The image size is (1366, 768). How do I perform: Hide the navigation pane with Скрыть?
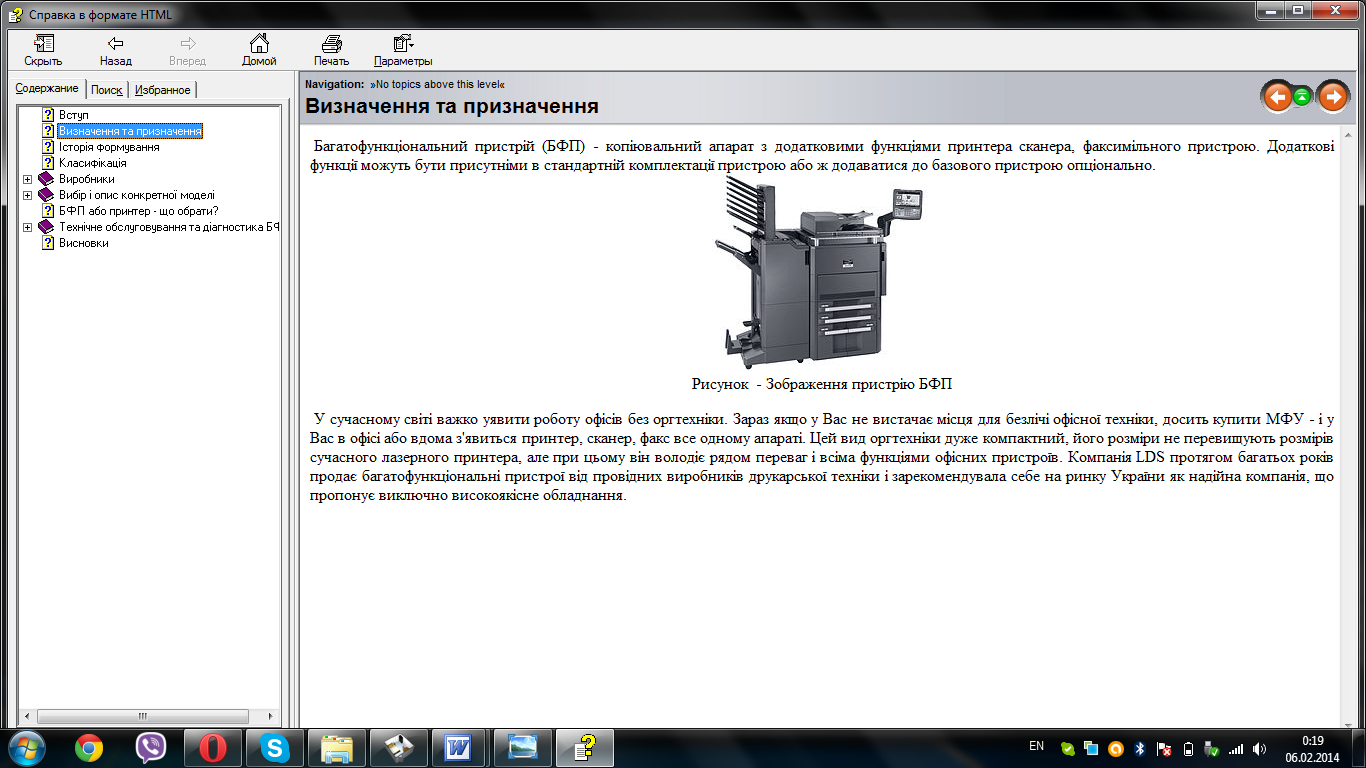click(43, 51)
